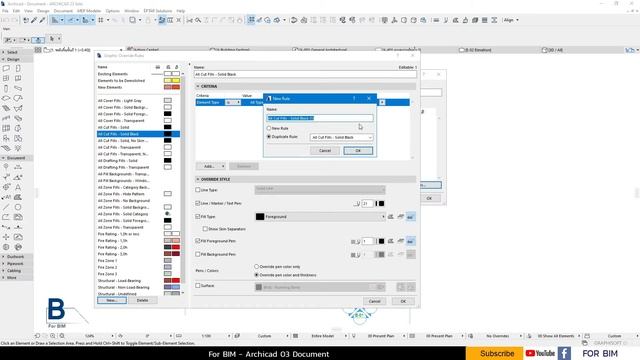The width and height of the screenshot is (640, 360).
Task: Click the Delete button below rule list
Action: [x=142, y=300]
